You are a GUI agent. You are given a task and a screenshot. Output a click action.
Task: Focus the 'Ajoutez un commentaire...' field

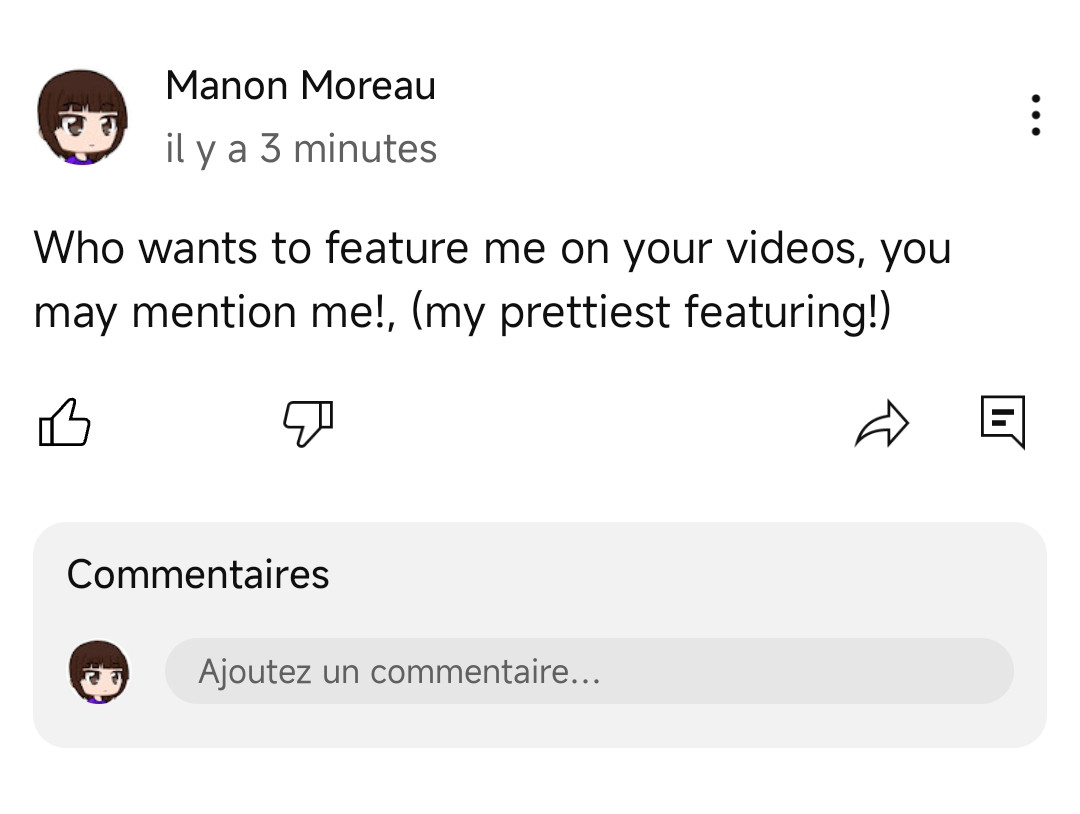click(589, 671)
